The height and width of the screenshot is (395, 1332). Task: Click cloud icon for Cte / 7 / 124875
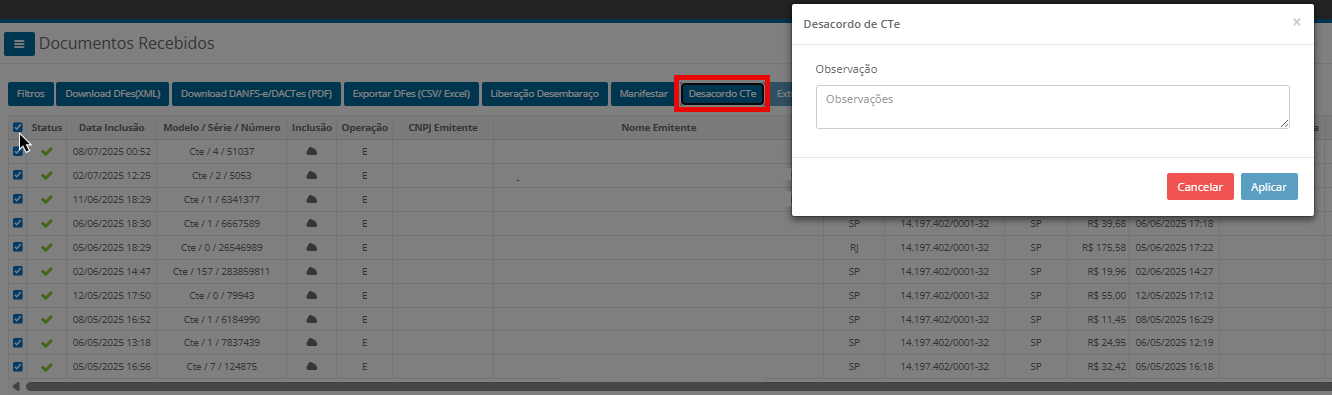311,367
